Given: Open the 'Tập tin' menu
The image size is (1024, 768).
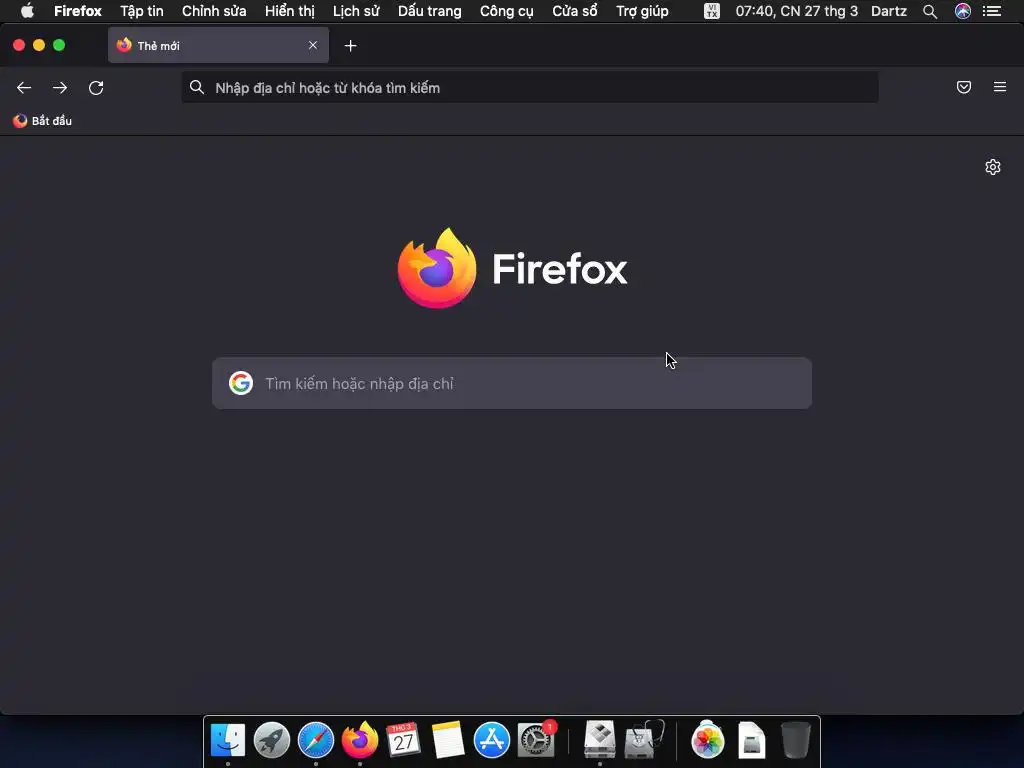Looking at the screenshot, I should [x=142, y=11].
